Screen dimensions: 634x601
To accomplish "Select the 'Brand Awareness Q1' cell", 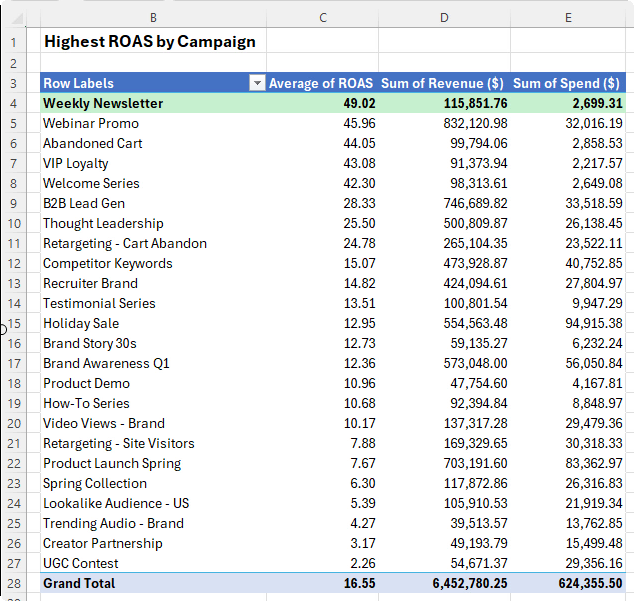I will tap(153, 363).
